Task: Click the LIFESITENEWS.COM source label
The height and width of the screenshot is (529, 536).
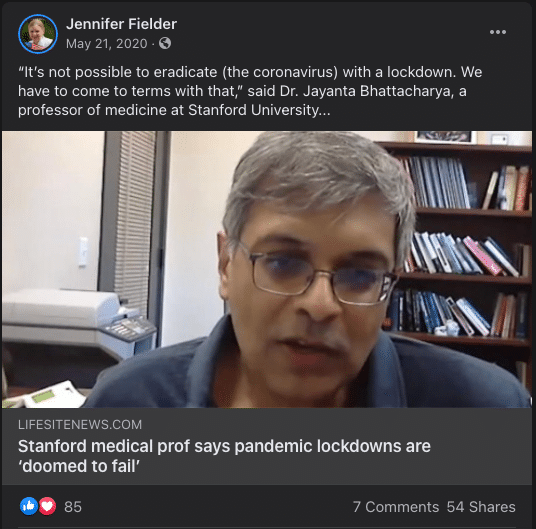Action: [80, 424]
